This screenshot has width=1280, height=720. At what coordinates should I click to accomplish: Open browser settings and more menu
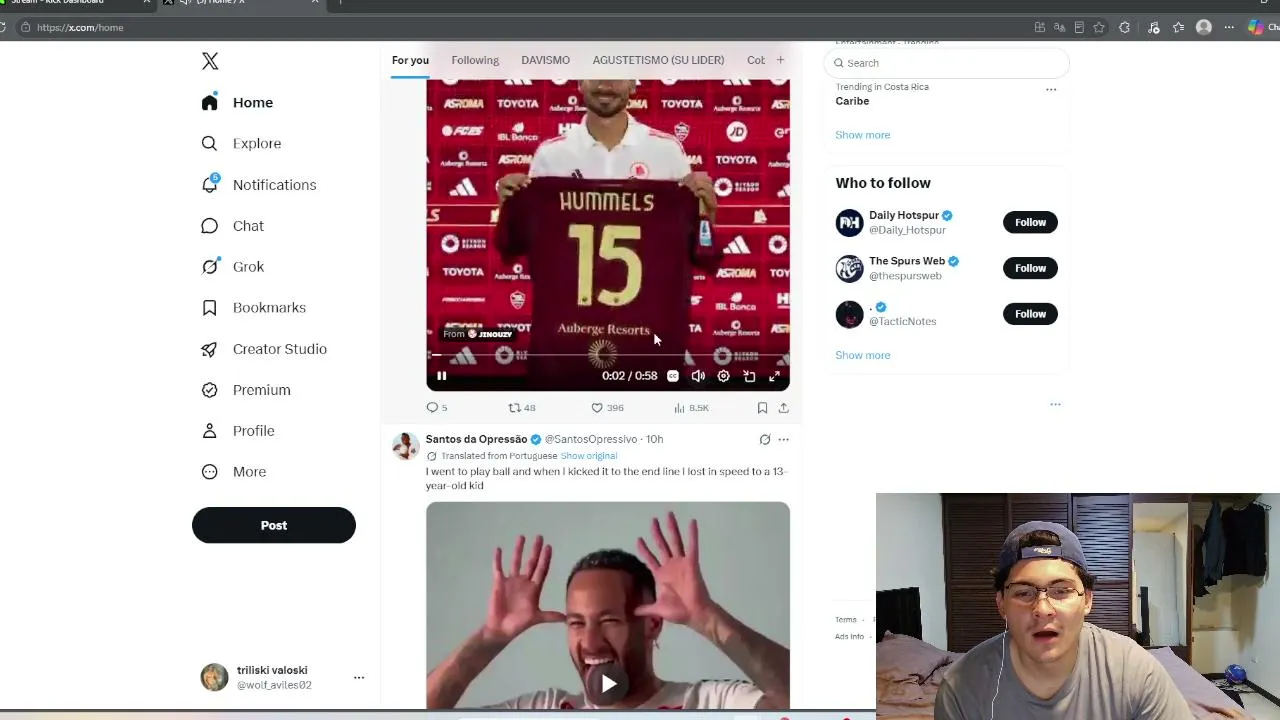coord(1229,27)
